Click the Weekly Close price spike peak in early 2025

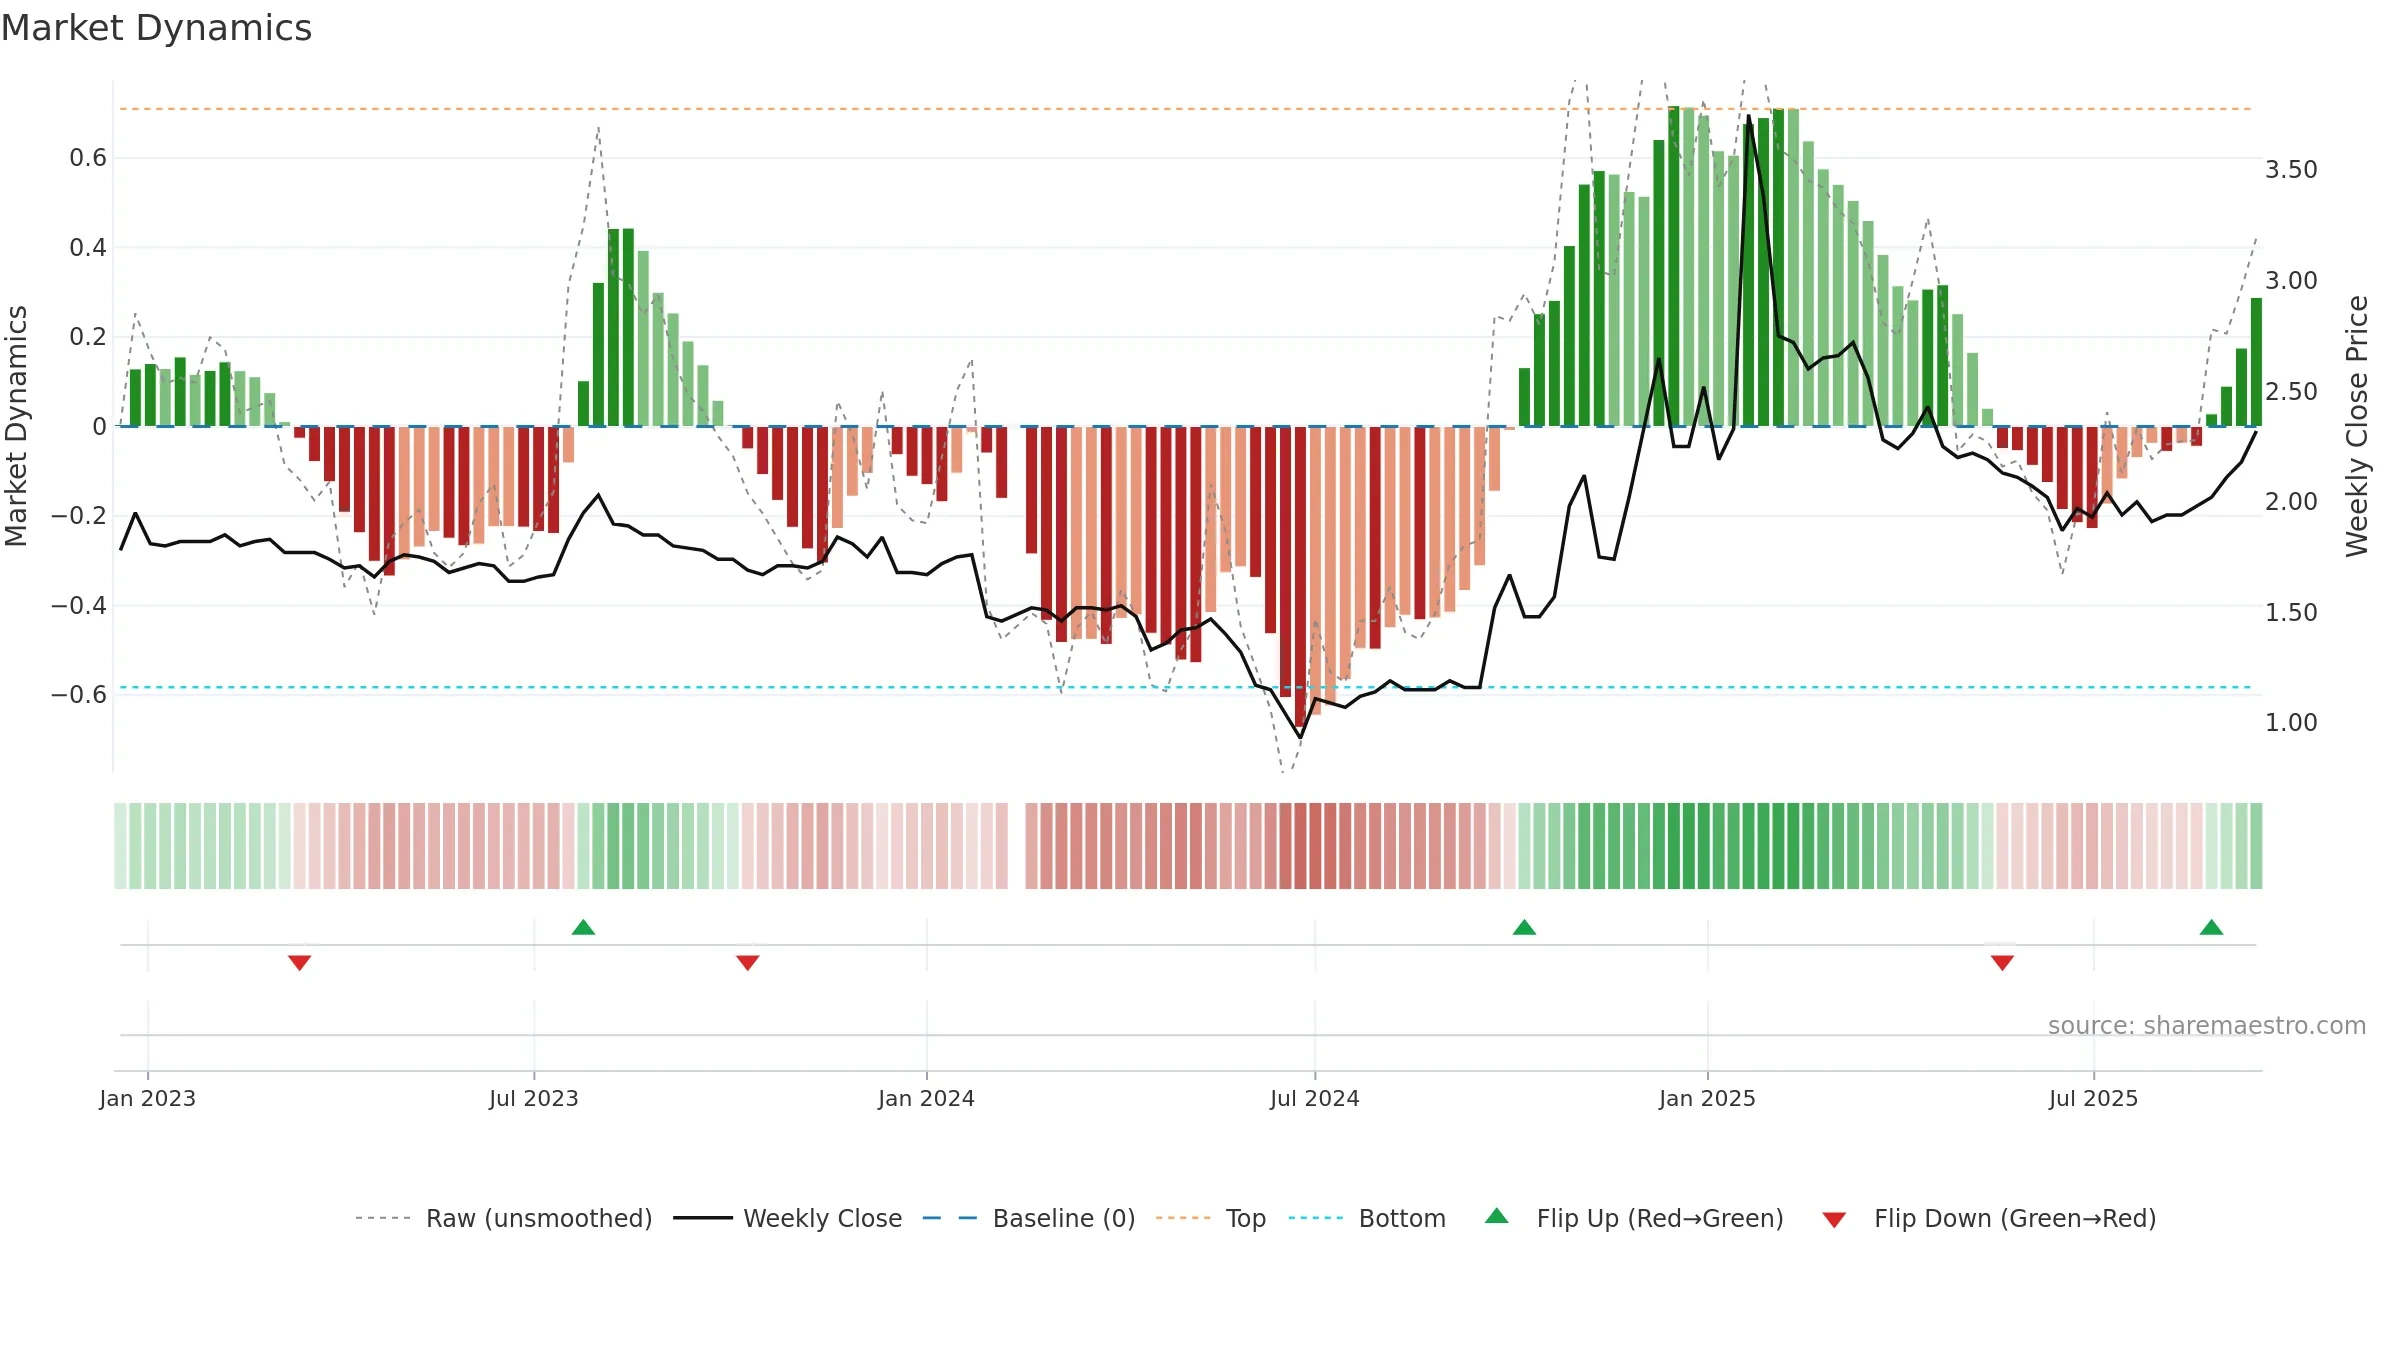pos(1749,117)
